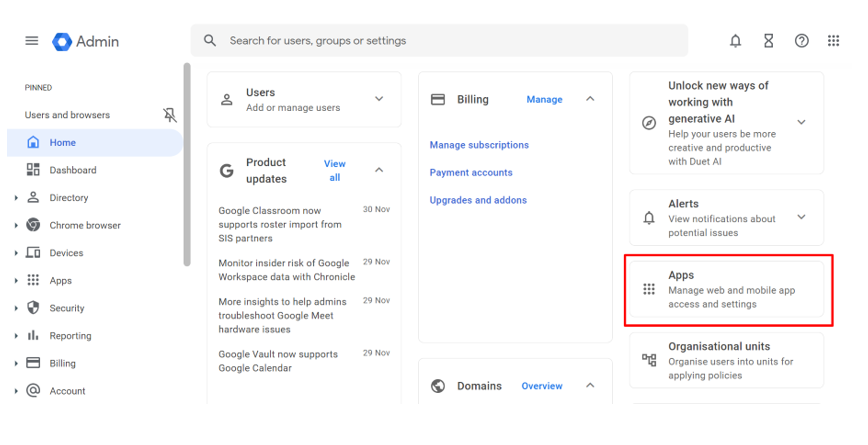Open the Apps card title
Screen dimensions: 868x445
(x=681, y=275)
